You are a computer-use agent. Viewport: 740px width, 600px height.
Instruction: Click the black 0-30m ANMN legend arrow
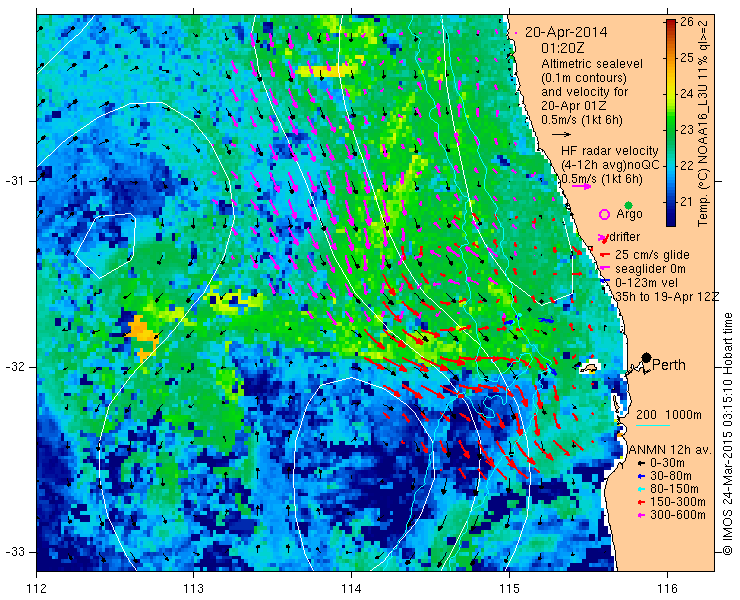coord(640,463)
